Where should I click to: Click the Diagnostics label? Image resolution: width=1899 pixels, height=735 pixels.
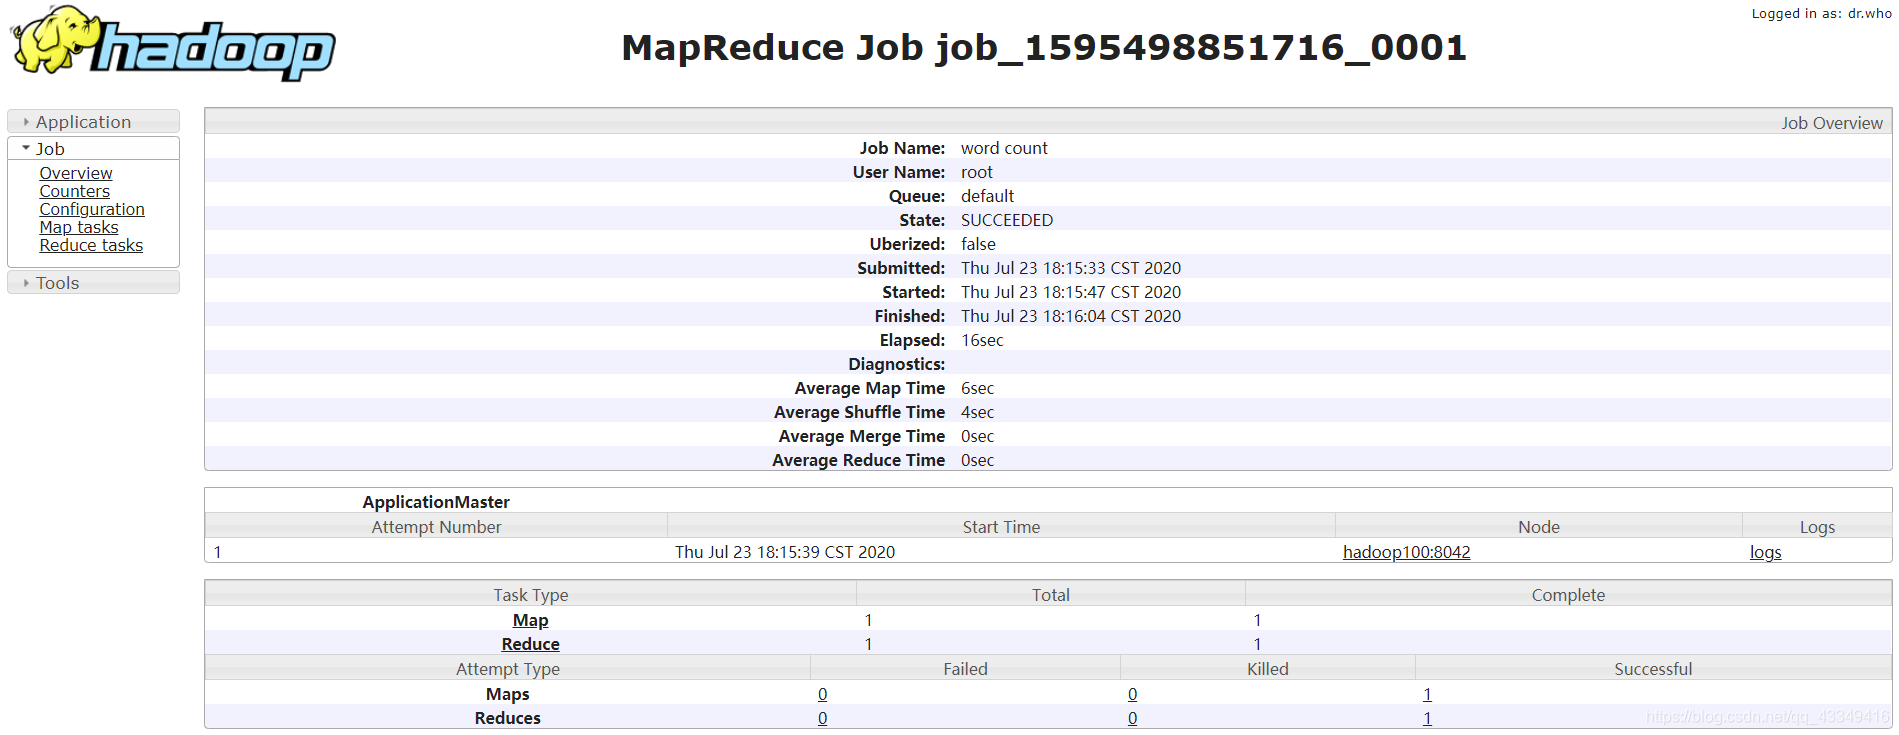pos(896,364)
